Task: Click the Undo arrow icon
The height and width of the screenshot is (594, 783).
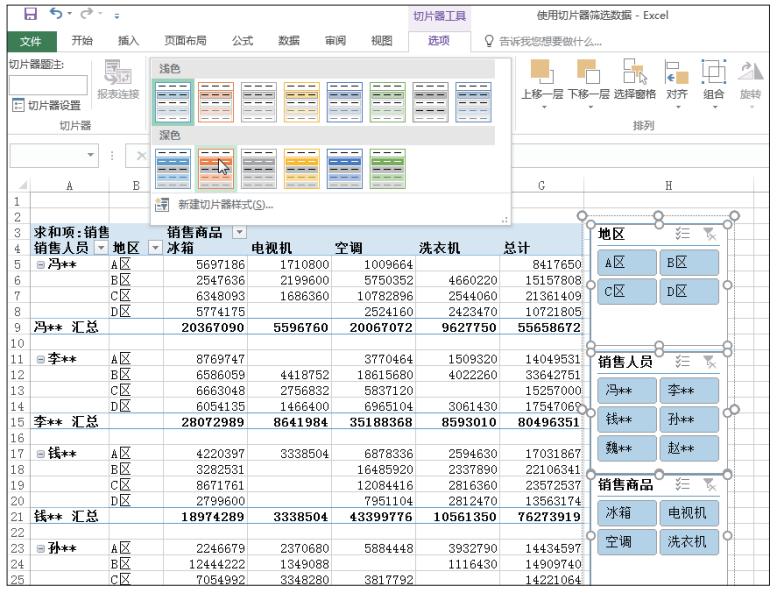Action: click(x=56, y=13)
